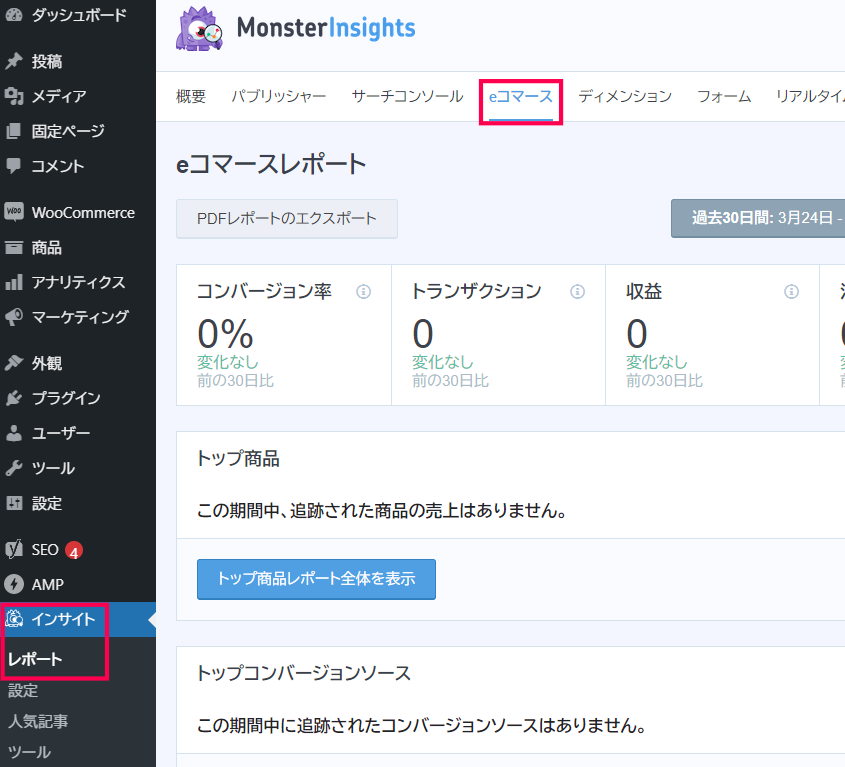Screen dimensions: 845x767
Task: Open 投稿 menu item
Action: [47, 61]
